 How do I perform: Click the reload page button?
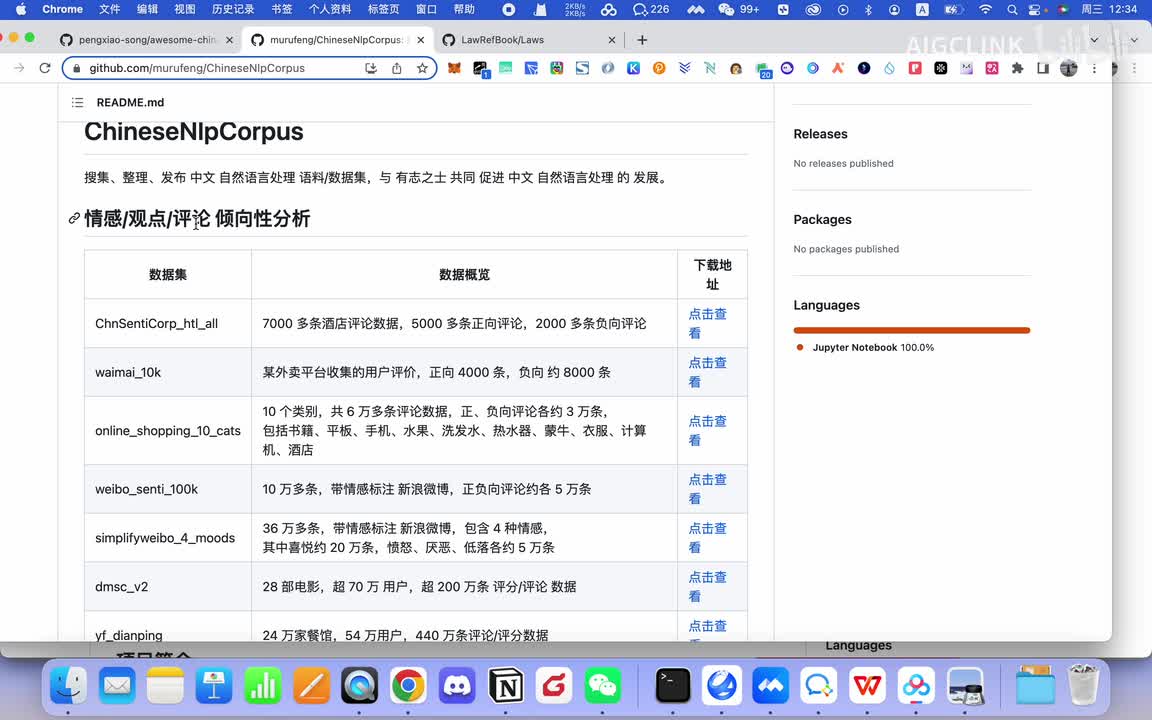pos(45,68)
